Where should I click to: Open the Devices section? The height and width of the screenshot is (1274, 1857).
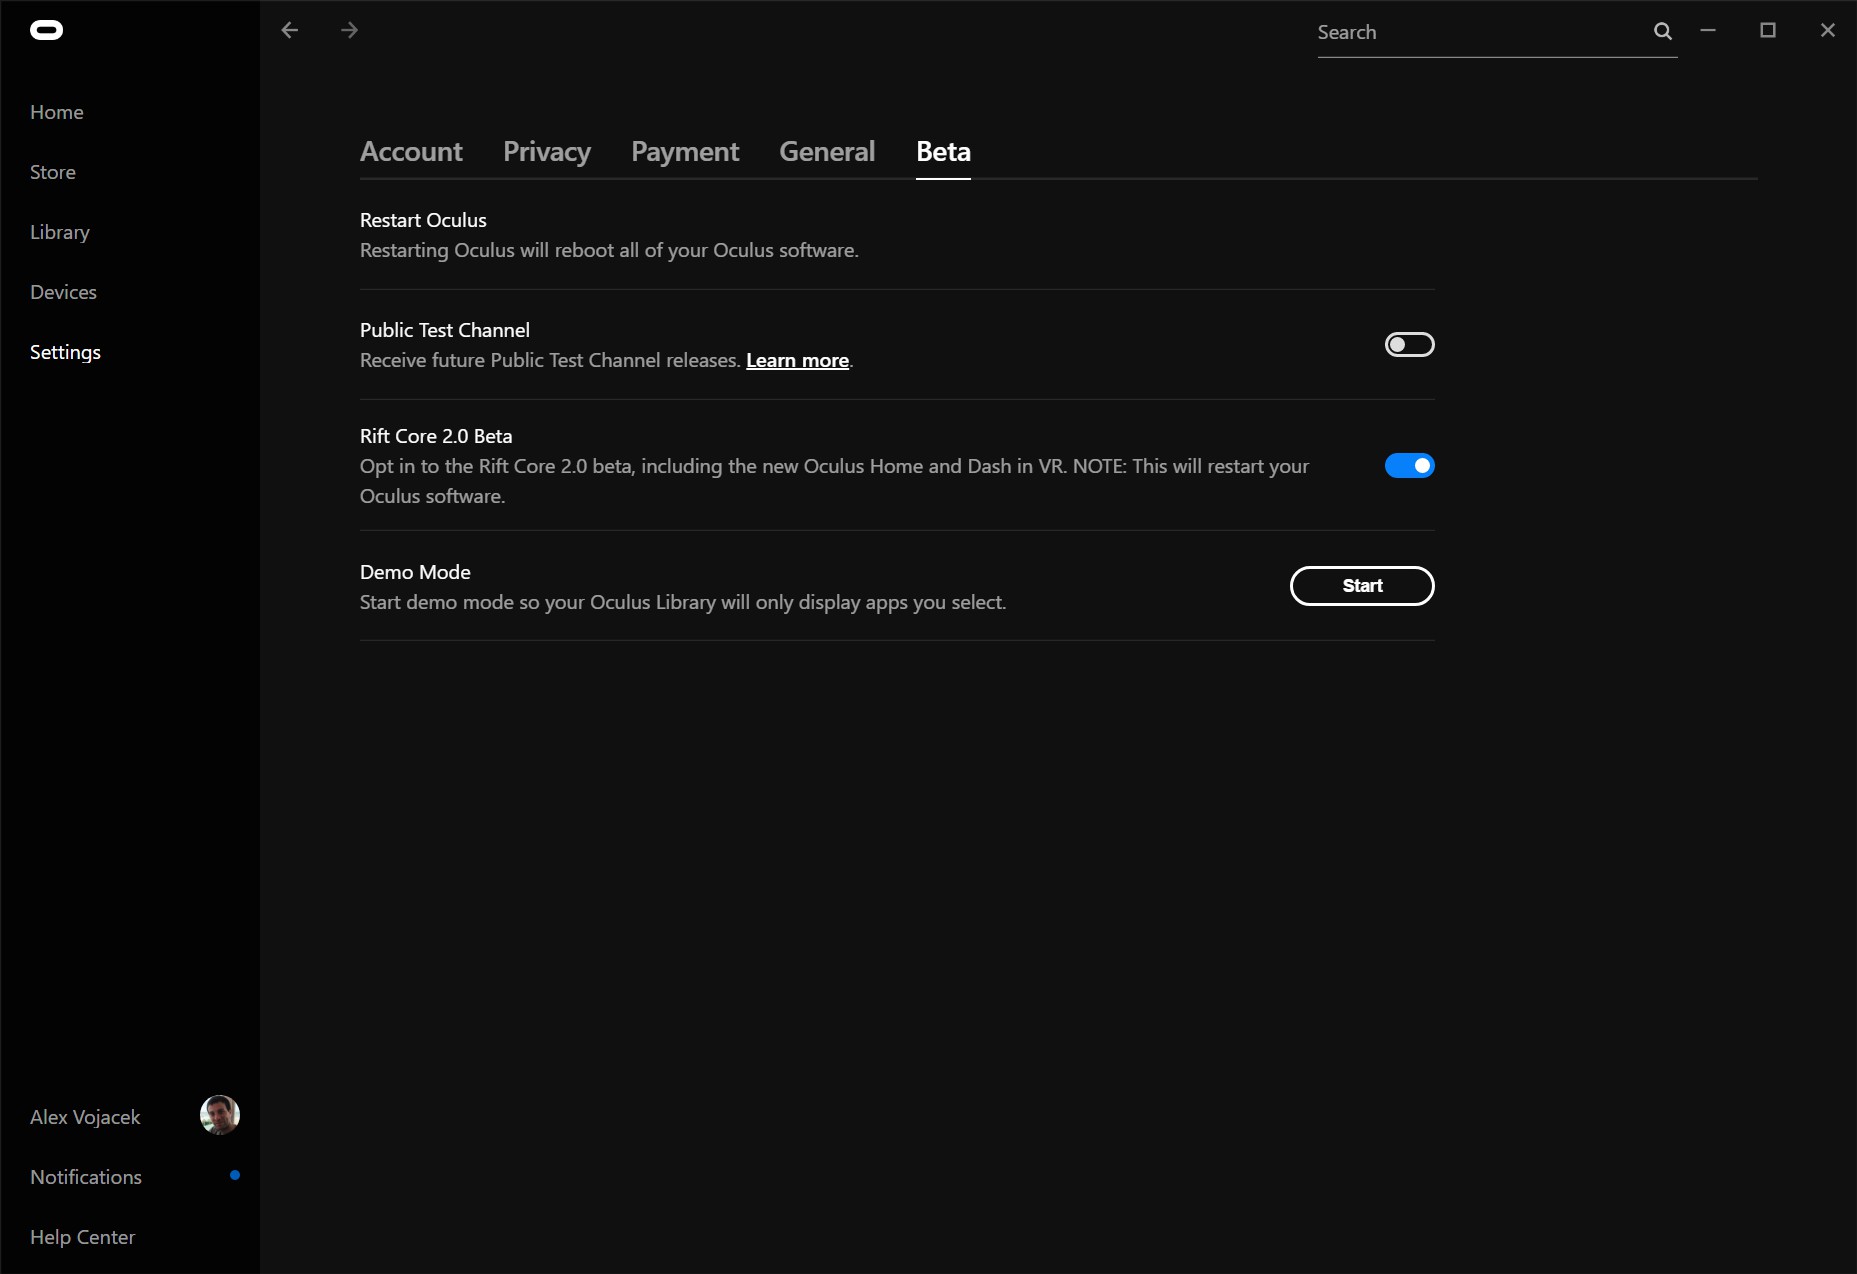click(x=63, y=292)
